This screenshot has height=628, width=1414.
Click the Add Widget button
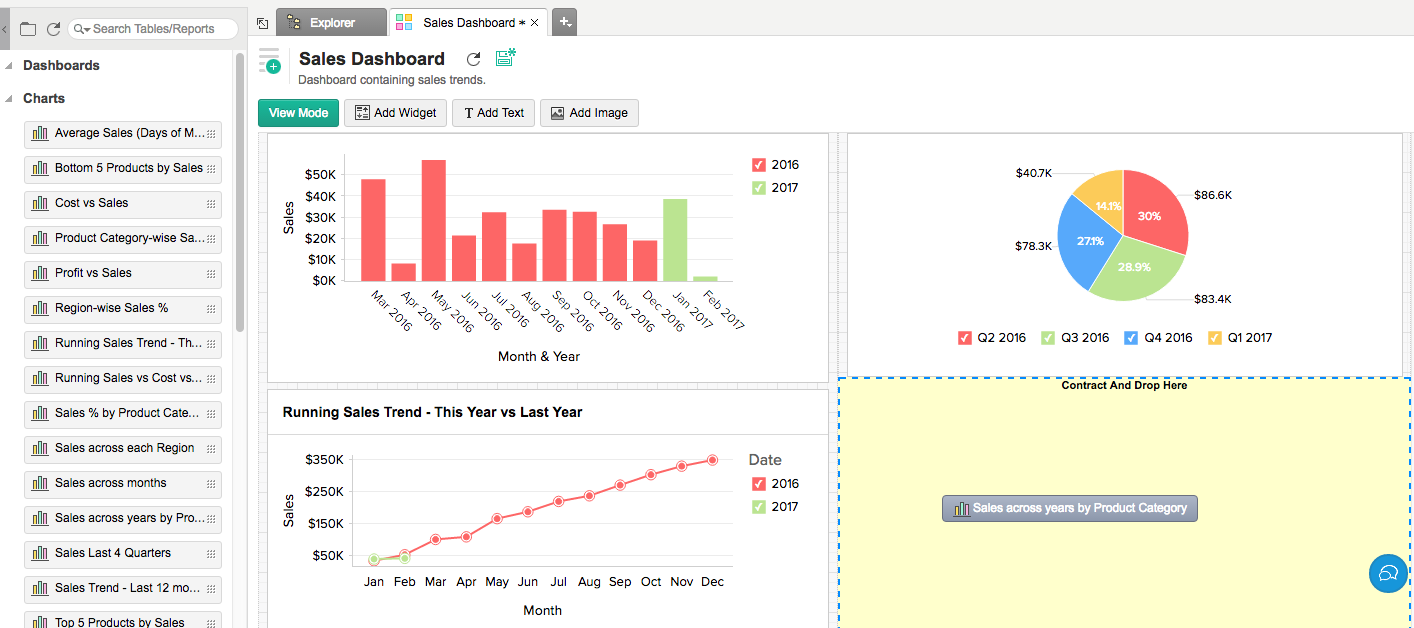click(396, 113)
